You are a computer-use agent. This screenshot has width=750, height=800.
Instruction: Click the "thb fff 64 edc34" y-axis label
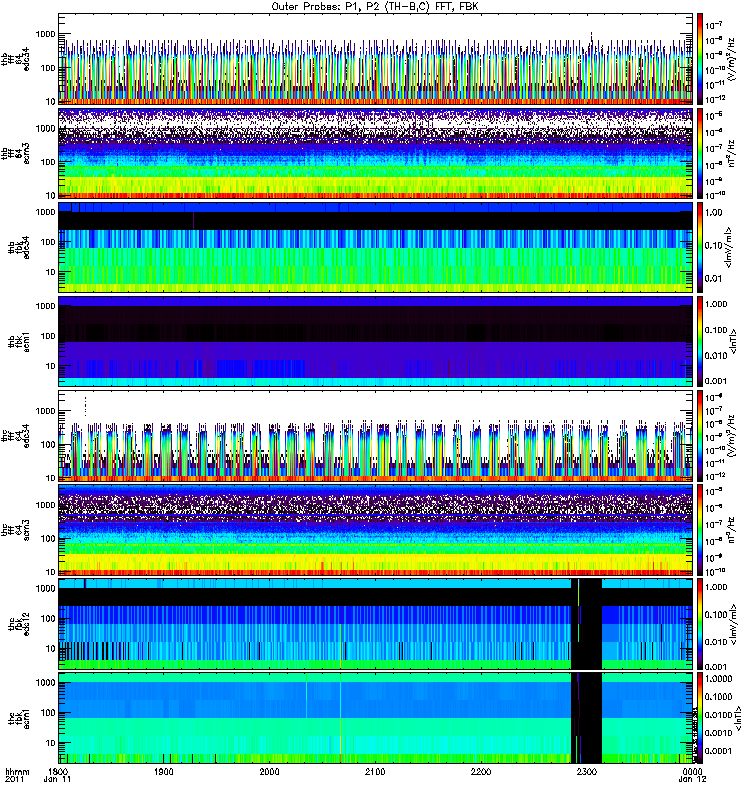click(x=16, y=59)
